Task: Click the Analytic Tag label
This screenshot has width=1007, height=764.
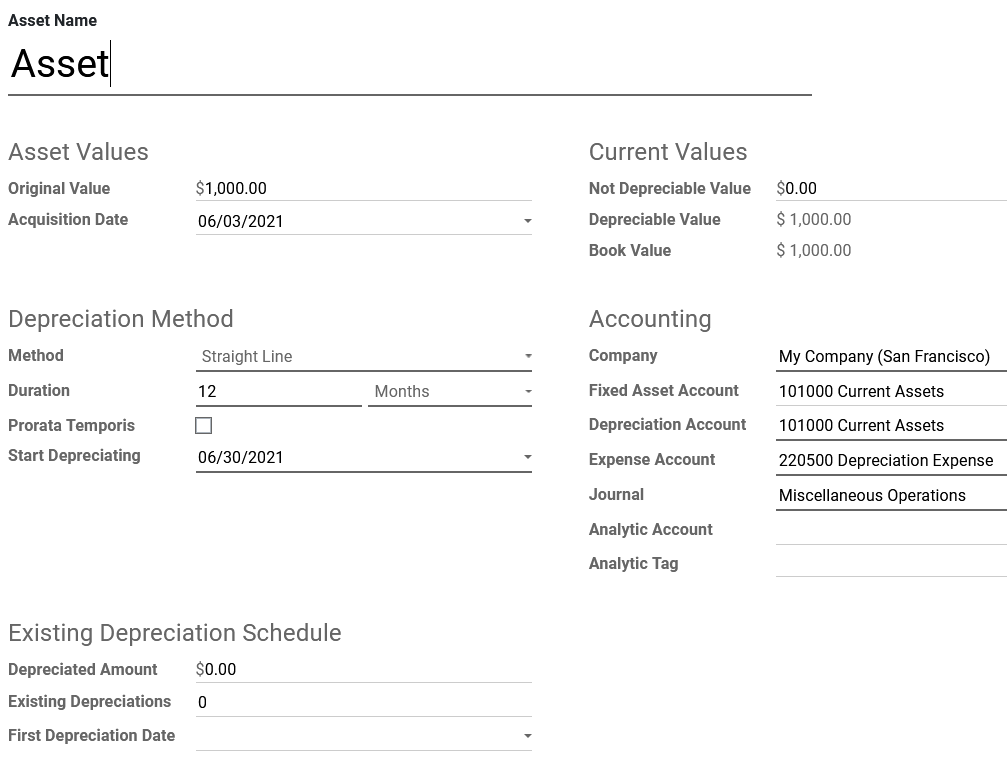Action: [x=633, y=564]
